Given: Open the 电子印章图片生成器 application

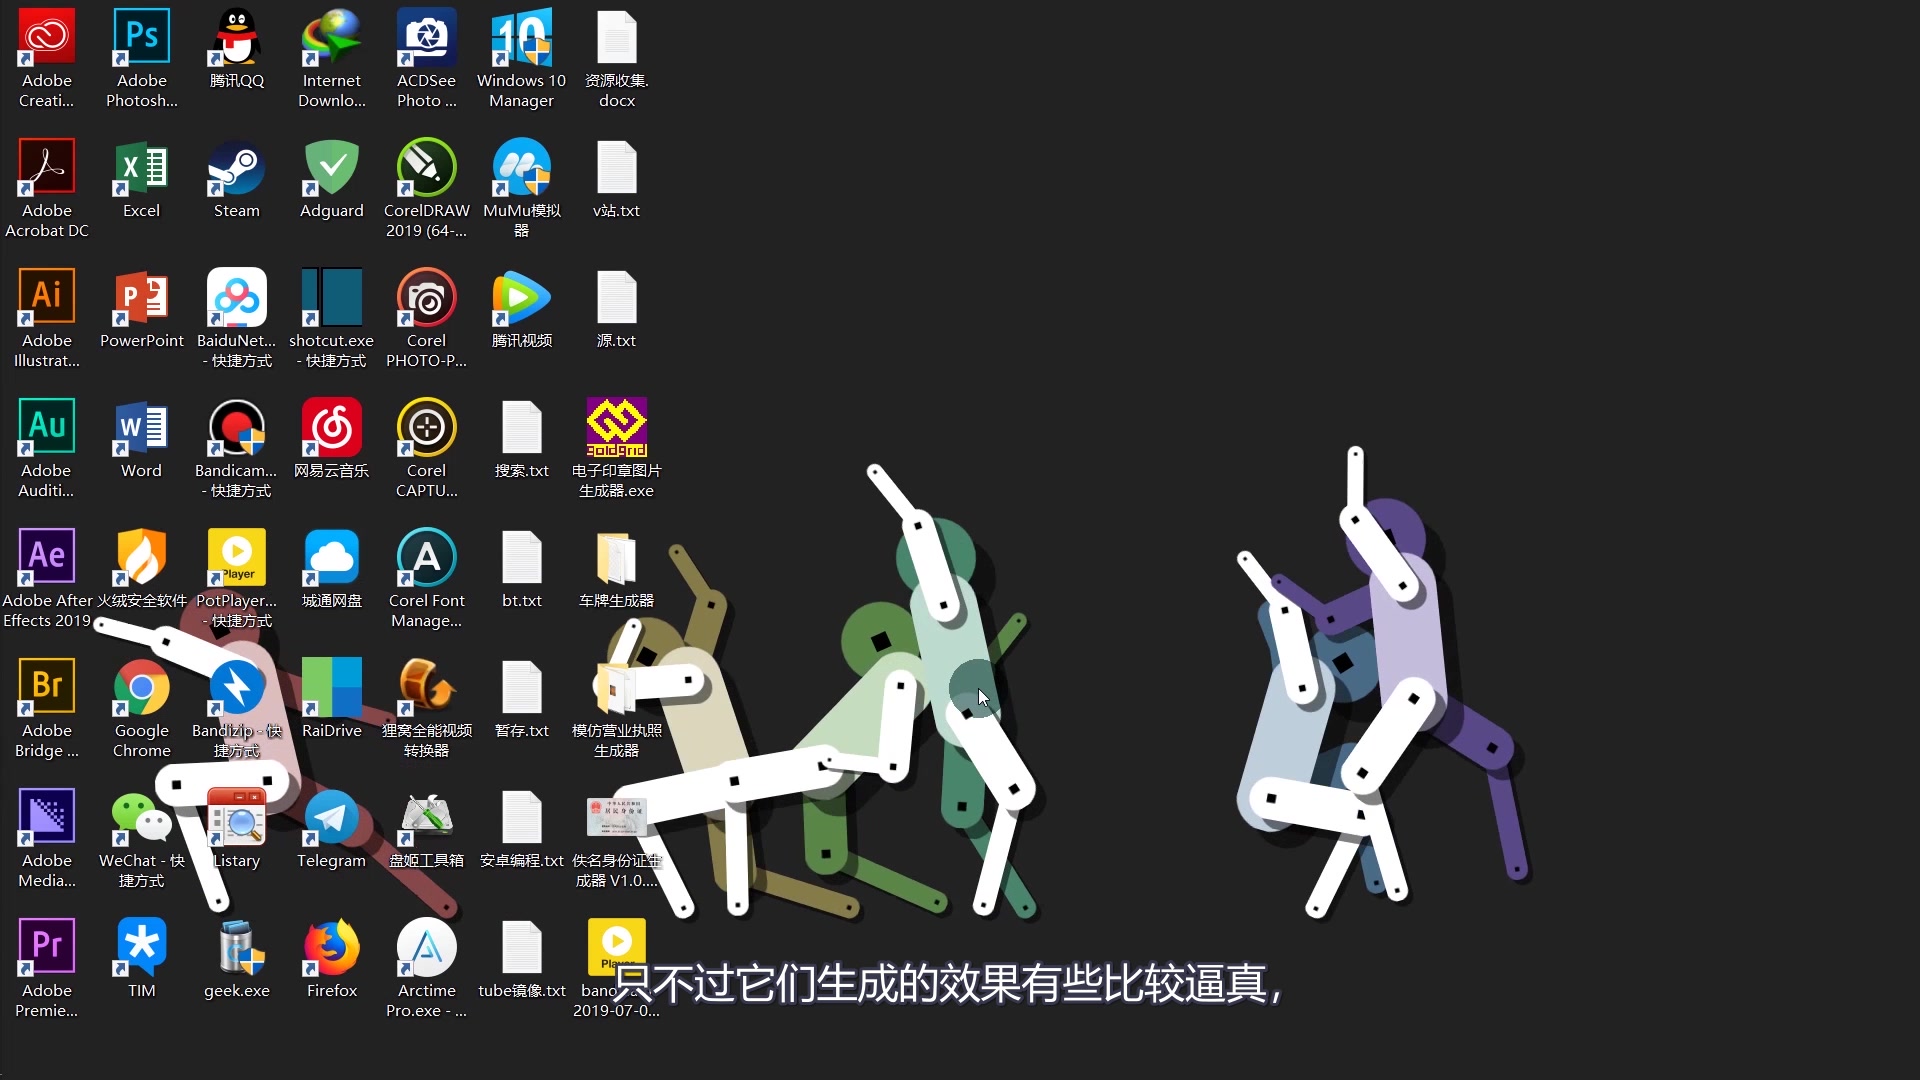Looking at the screenshot, I should 616,425.
